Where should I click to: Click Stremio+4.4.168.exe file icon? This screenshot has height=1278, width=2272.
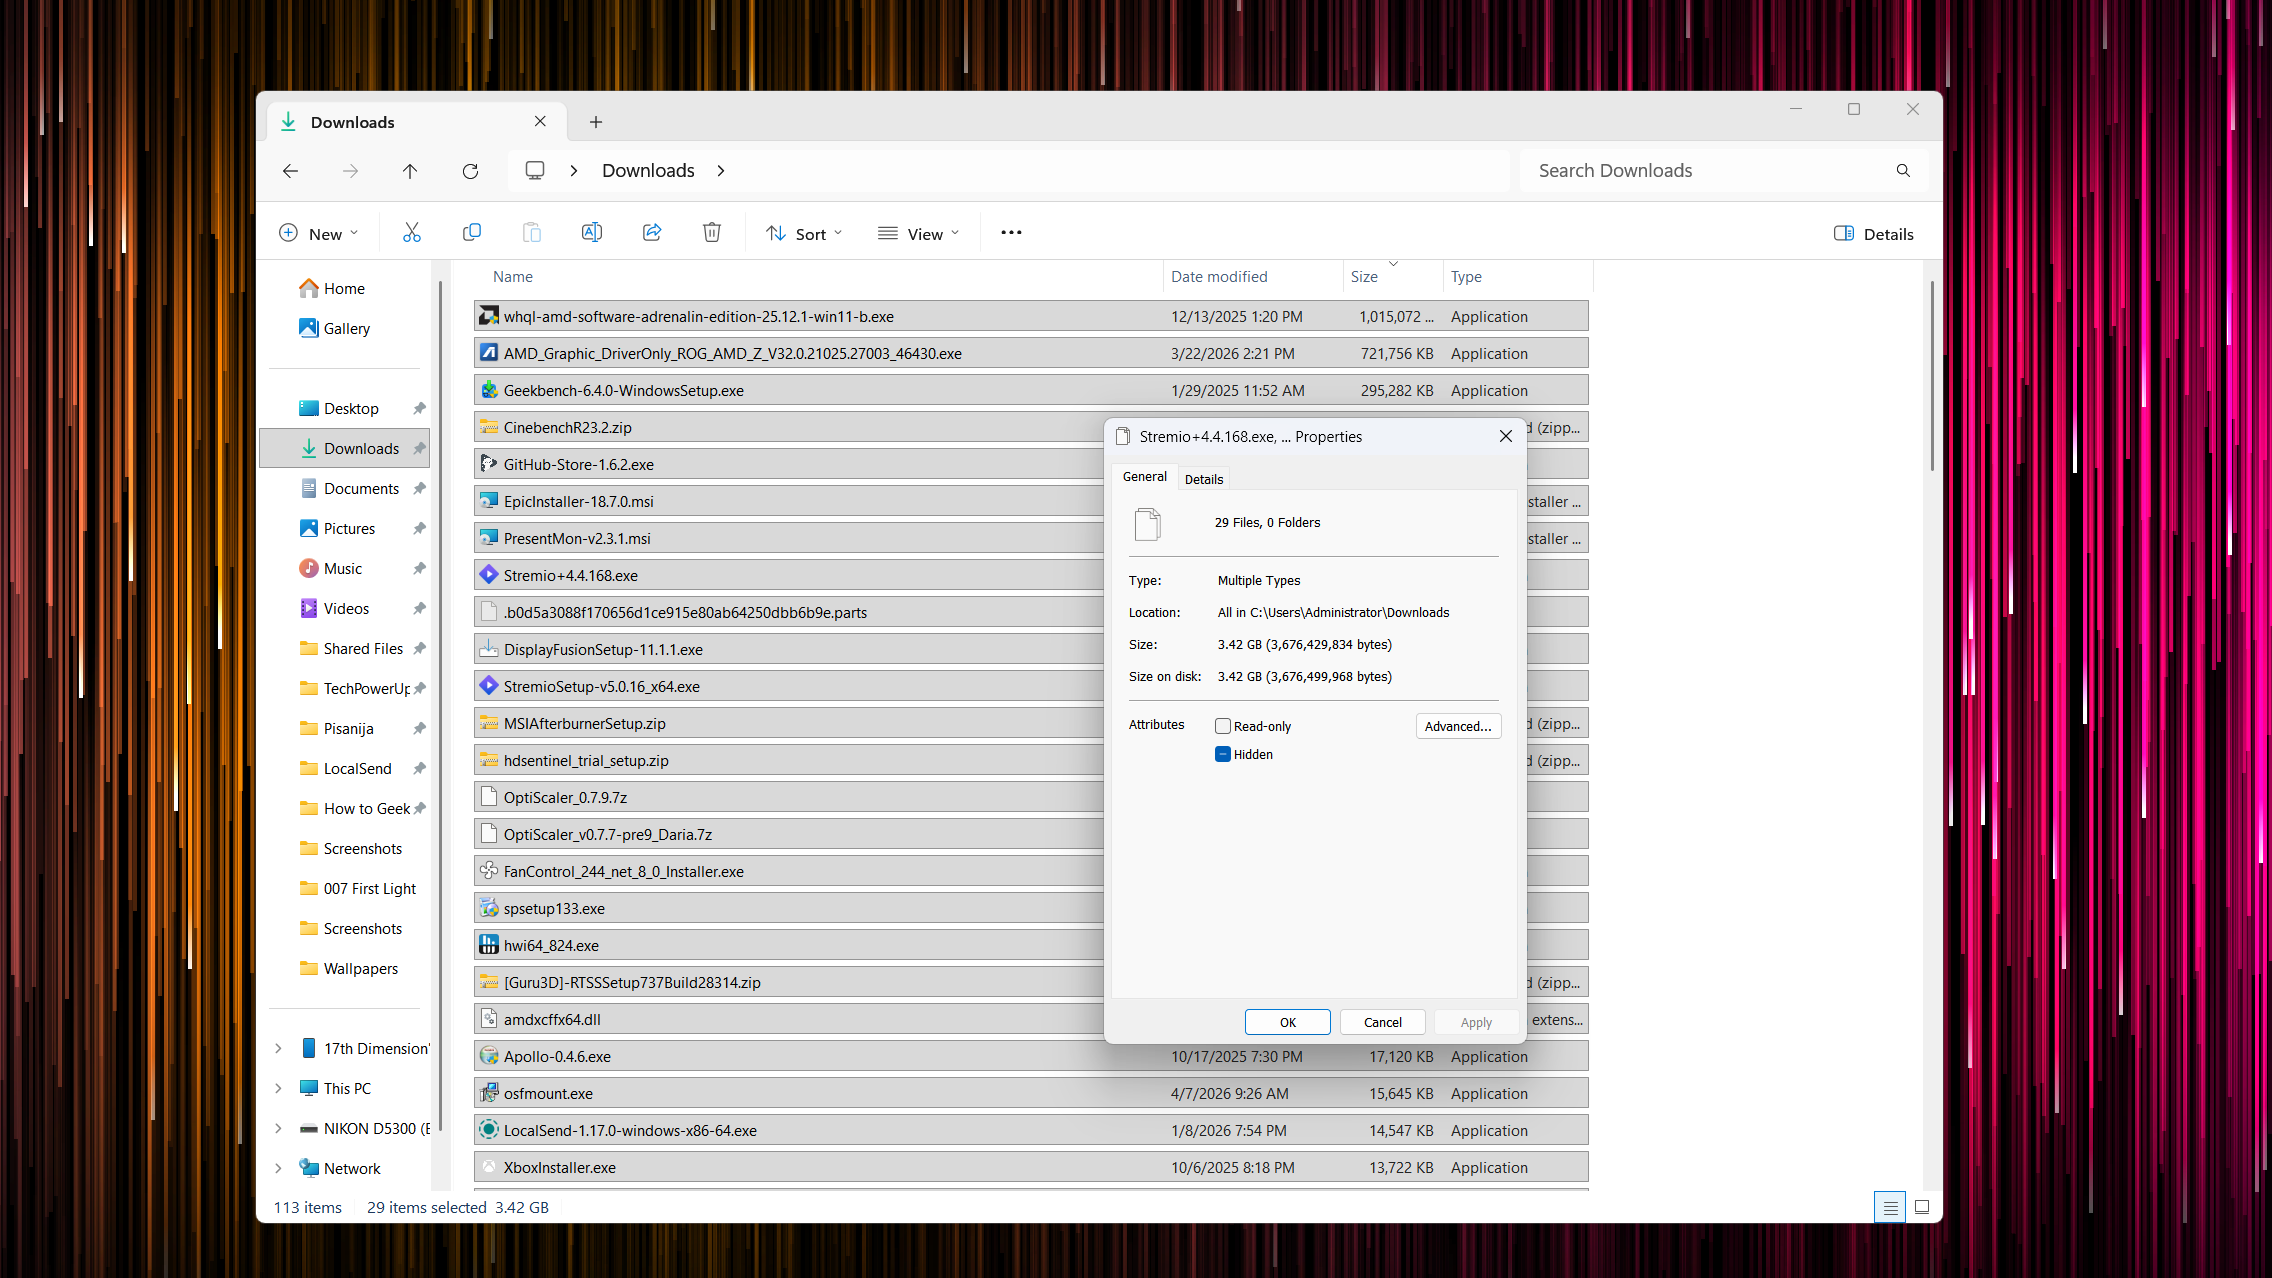pos(488,575)
